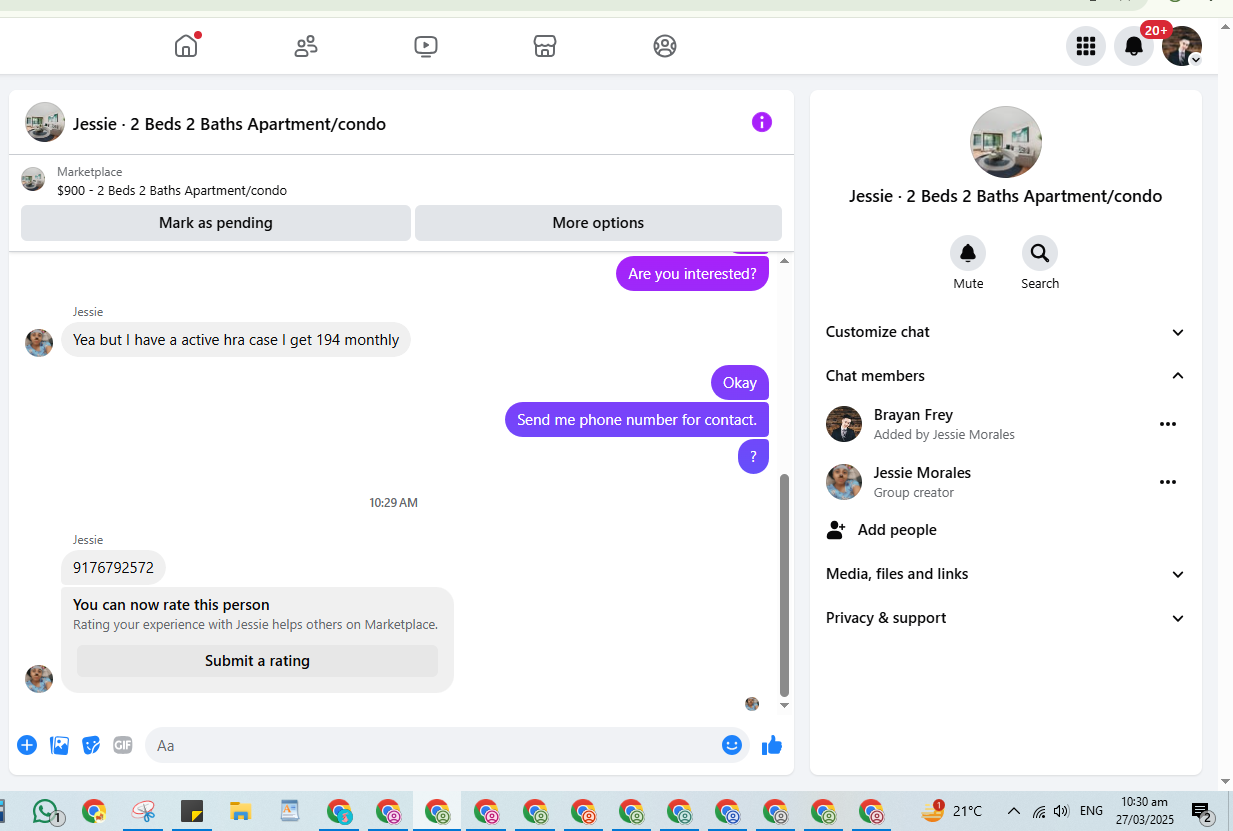Click the '?' message bubble
The height and width of the screenshot is (831, 1233).
click(x=753, y=457)
